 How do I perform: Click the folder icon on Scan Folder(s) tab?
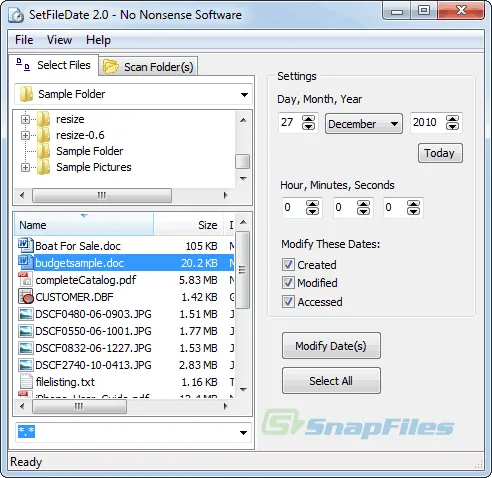point(111,66)
